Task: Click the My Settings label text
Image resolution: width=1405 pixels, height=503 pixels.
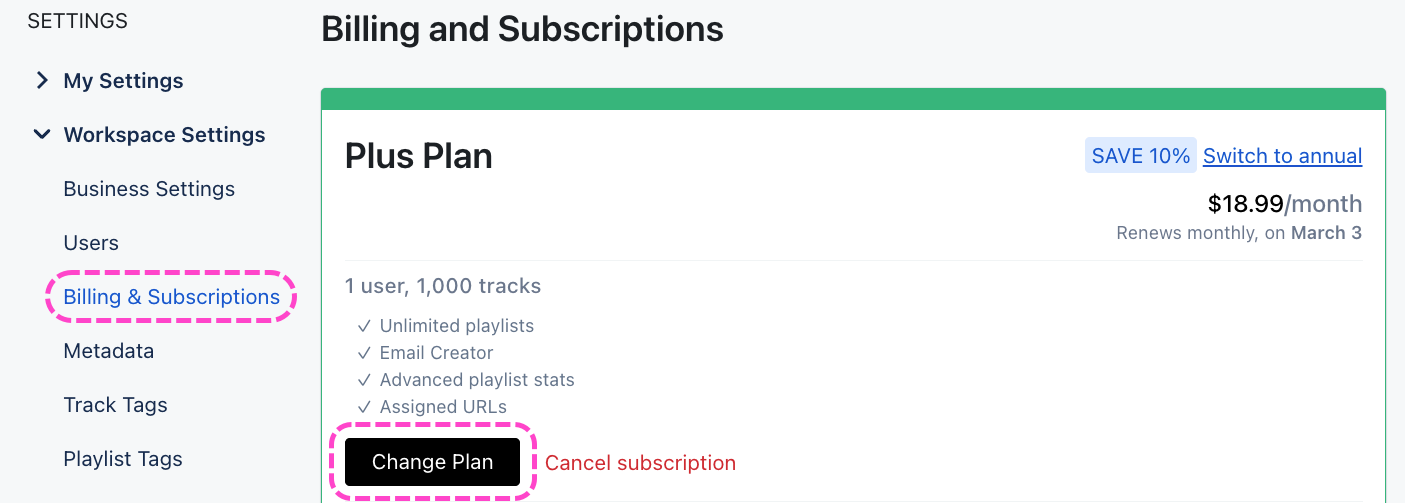Action: click(x=123, y=81)
